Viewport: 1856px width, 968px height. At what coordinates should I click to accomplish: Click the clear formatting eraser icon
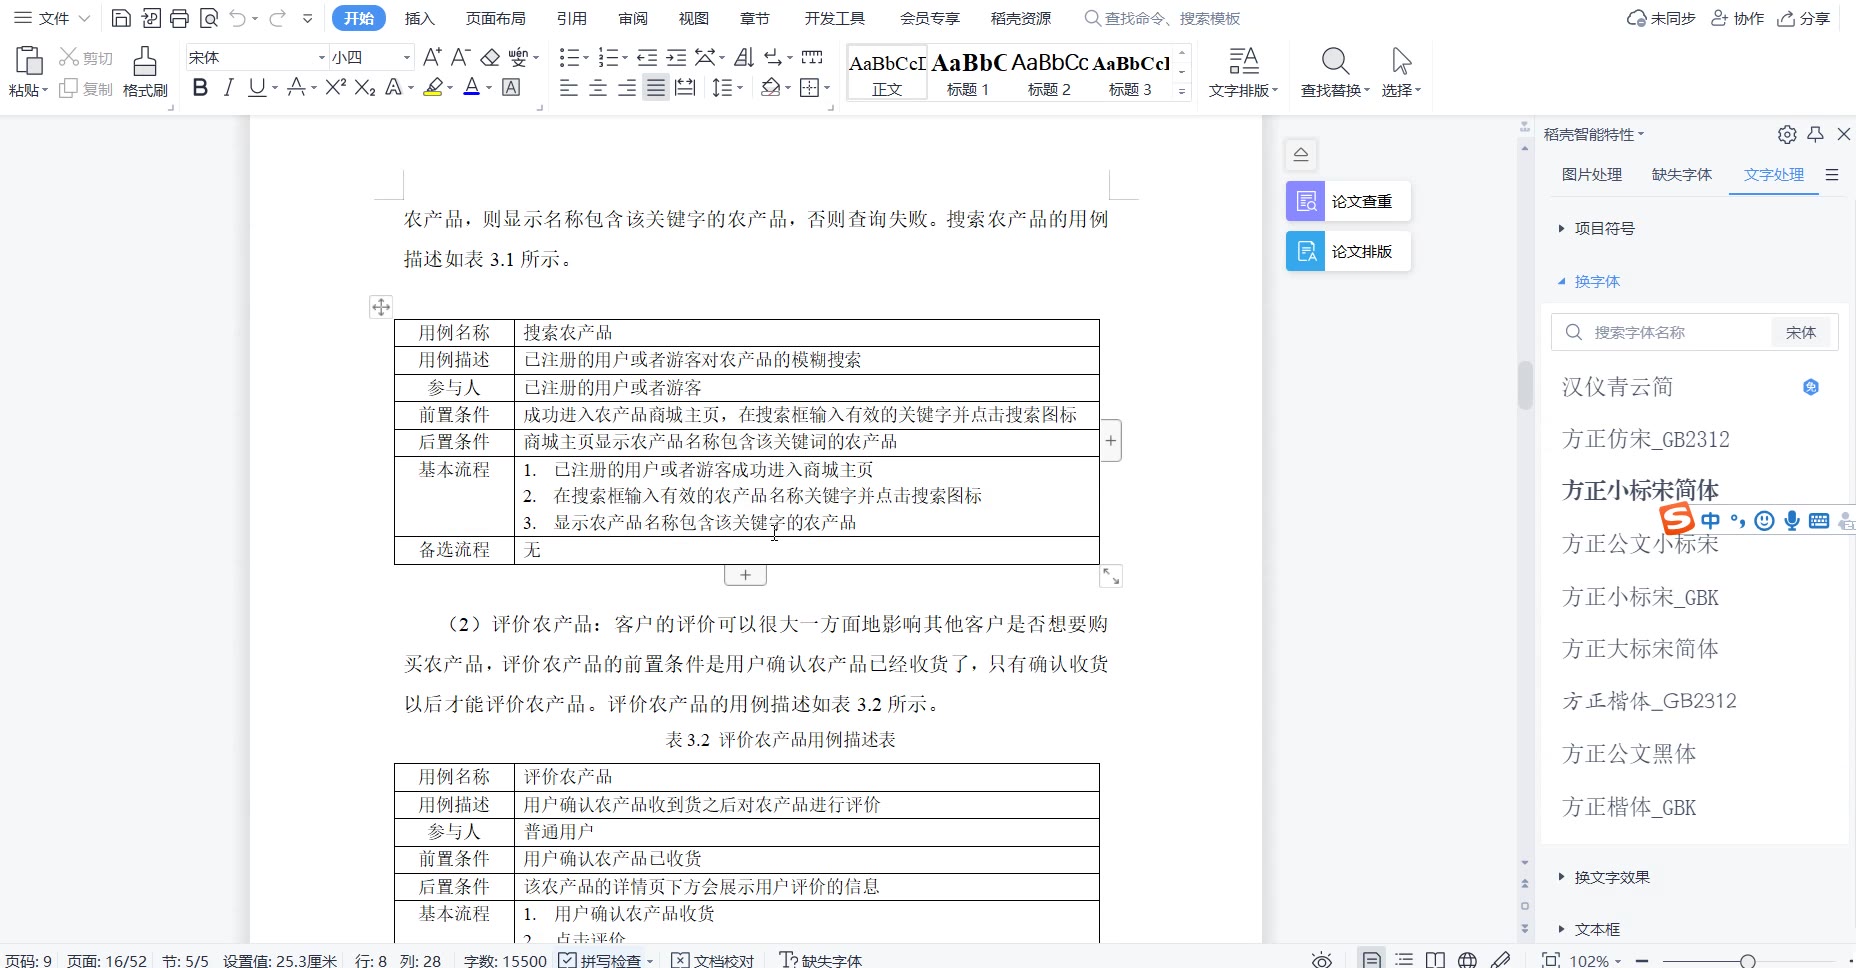coord(490,57)
